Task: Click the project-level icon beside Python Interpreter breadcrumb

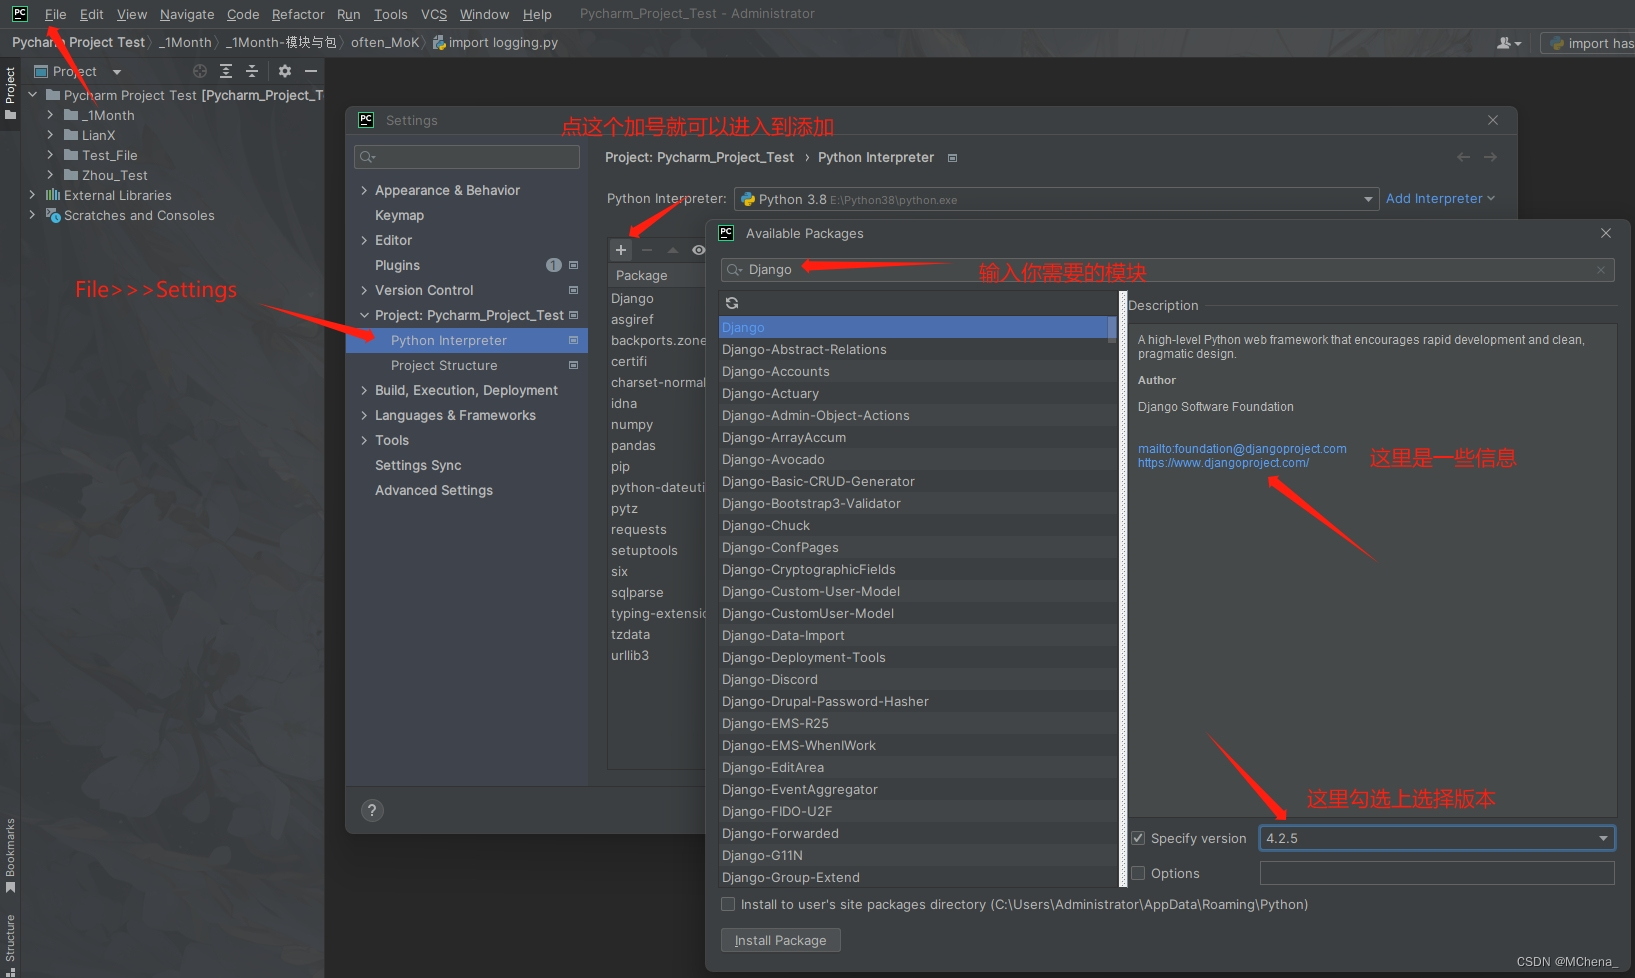Action: click(952, 158)
